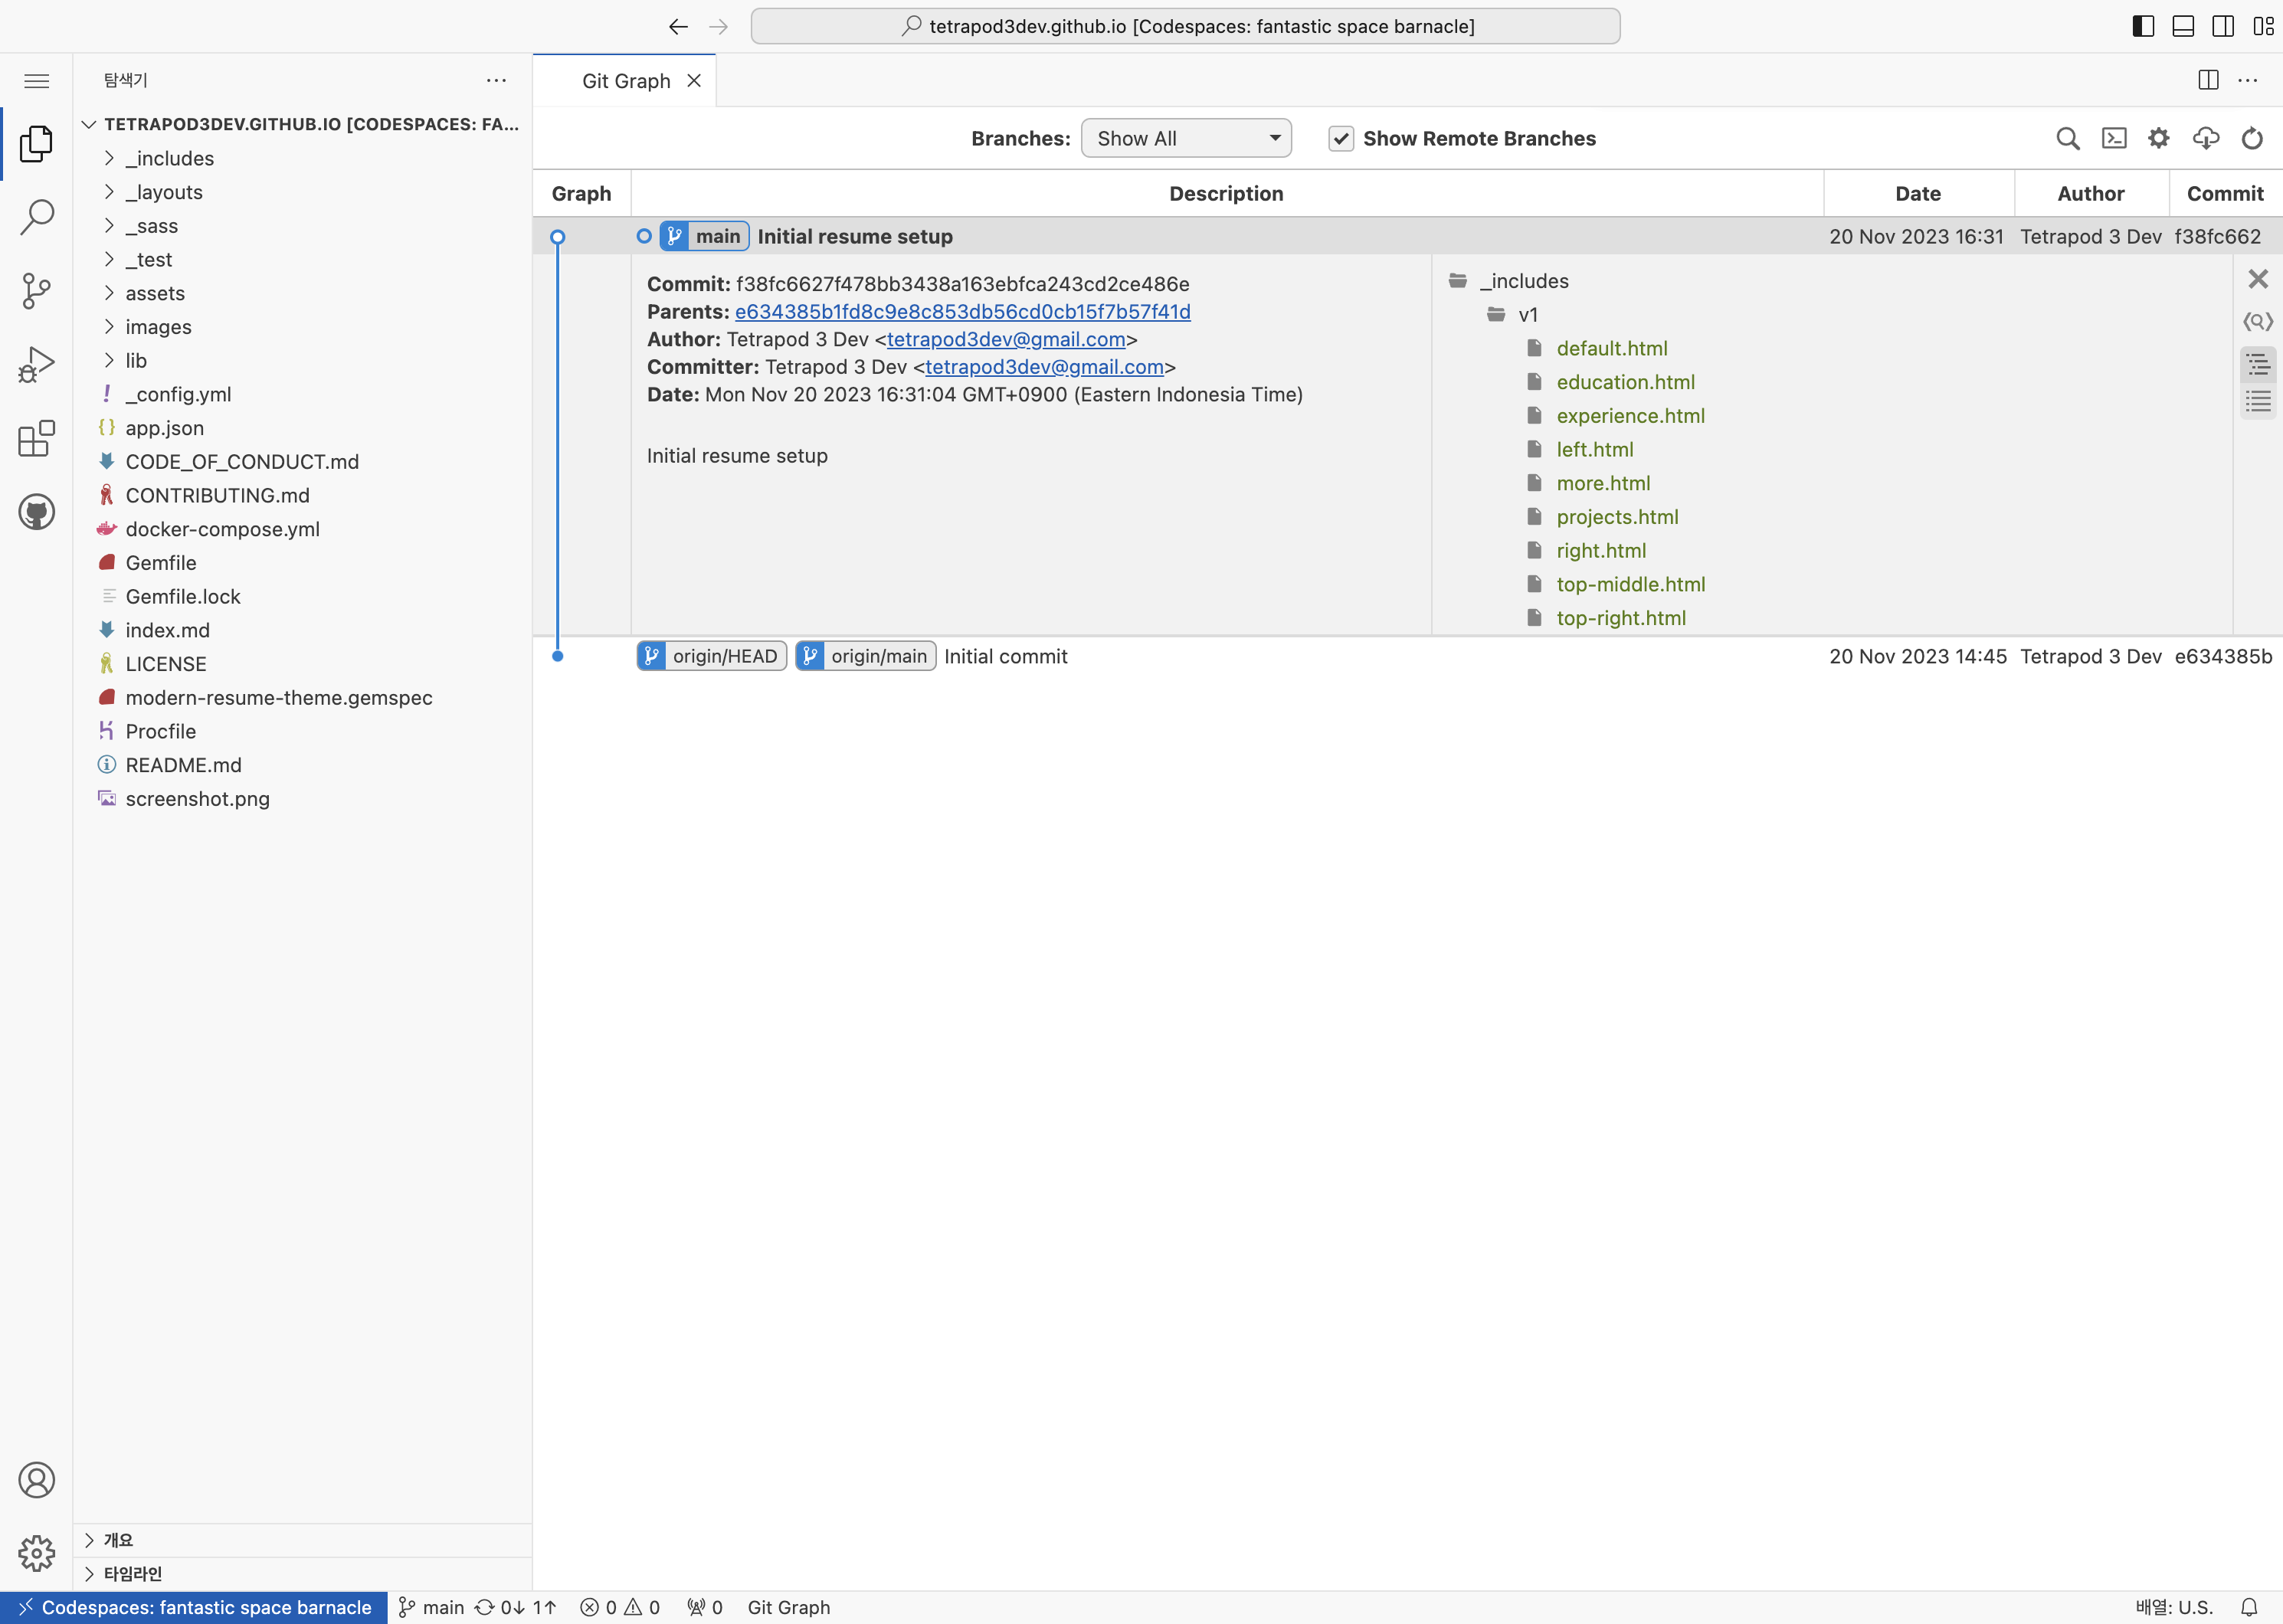
Task: Go back with navigation arrow
Action: pyautogui.click(x=678, y=26)
